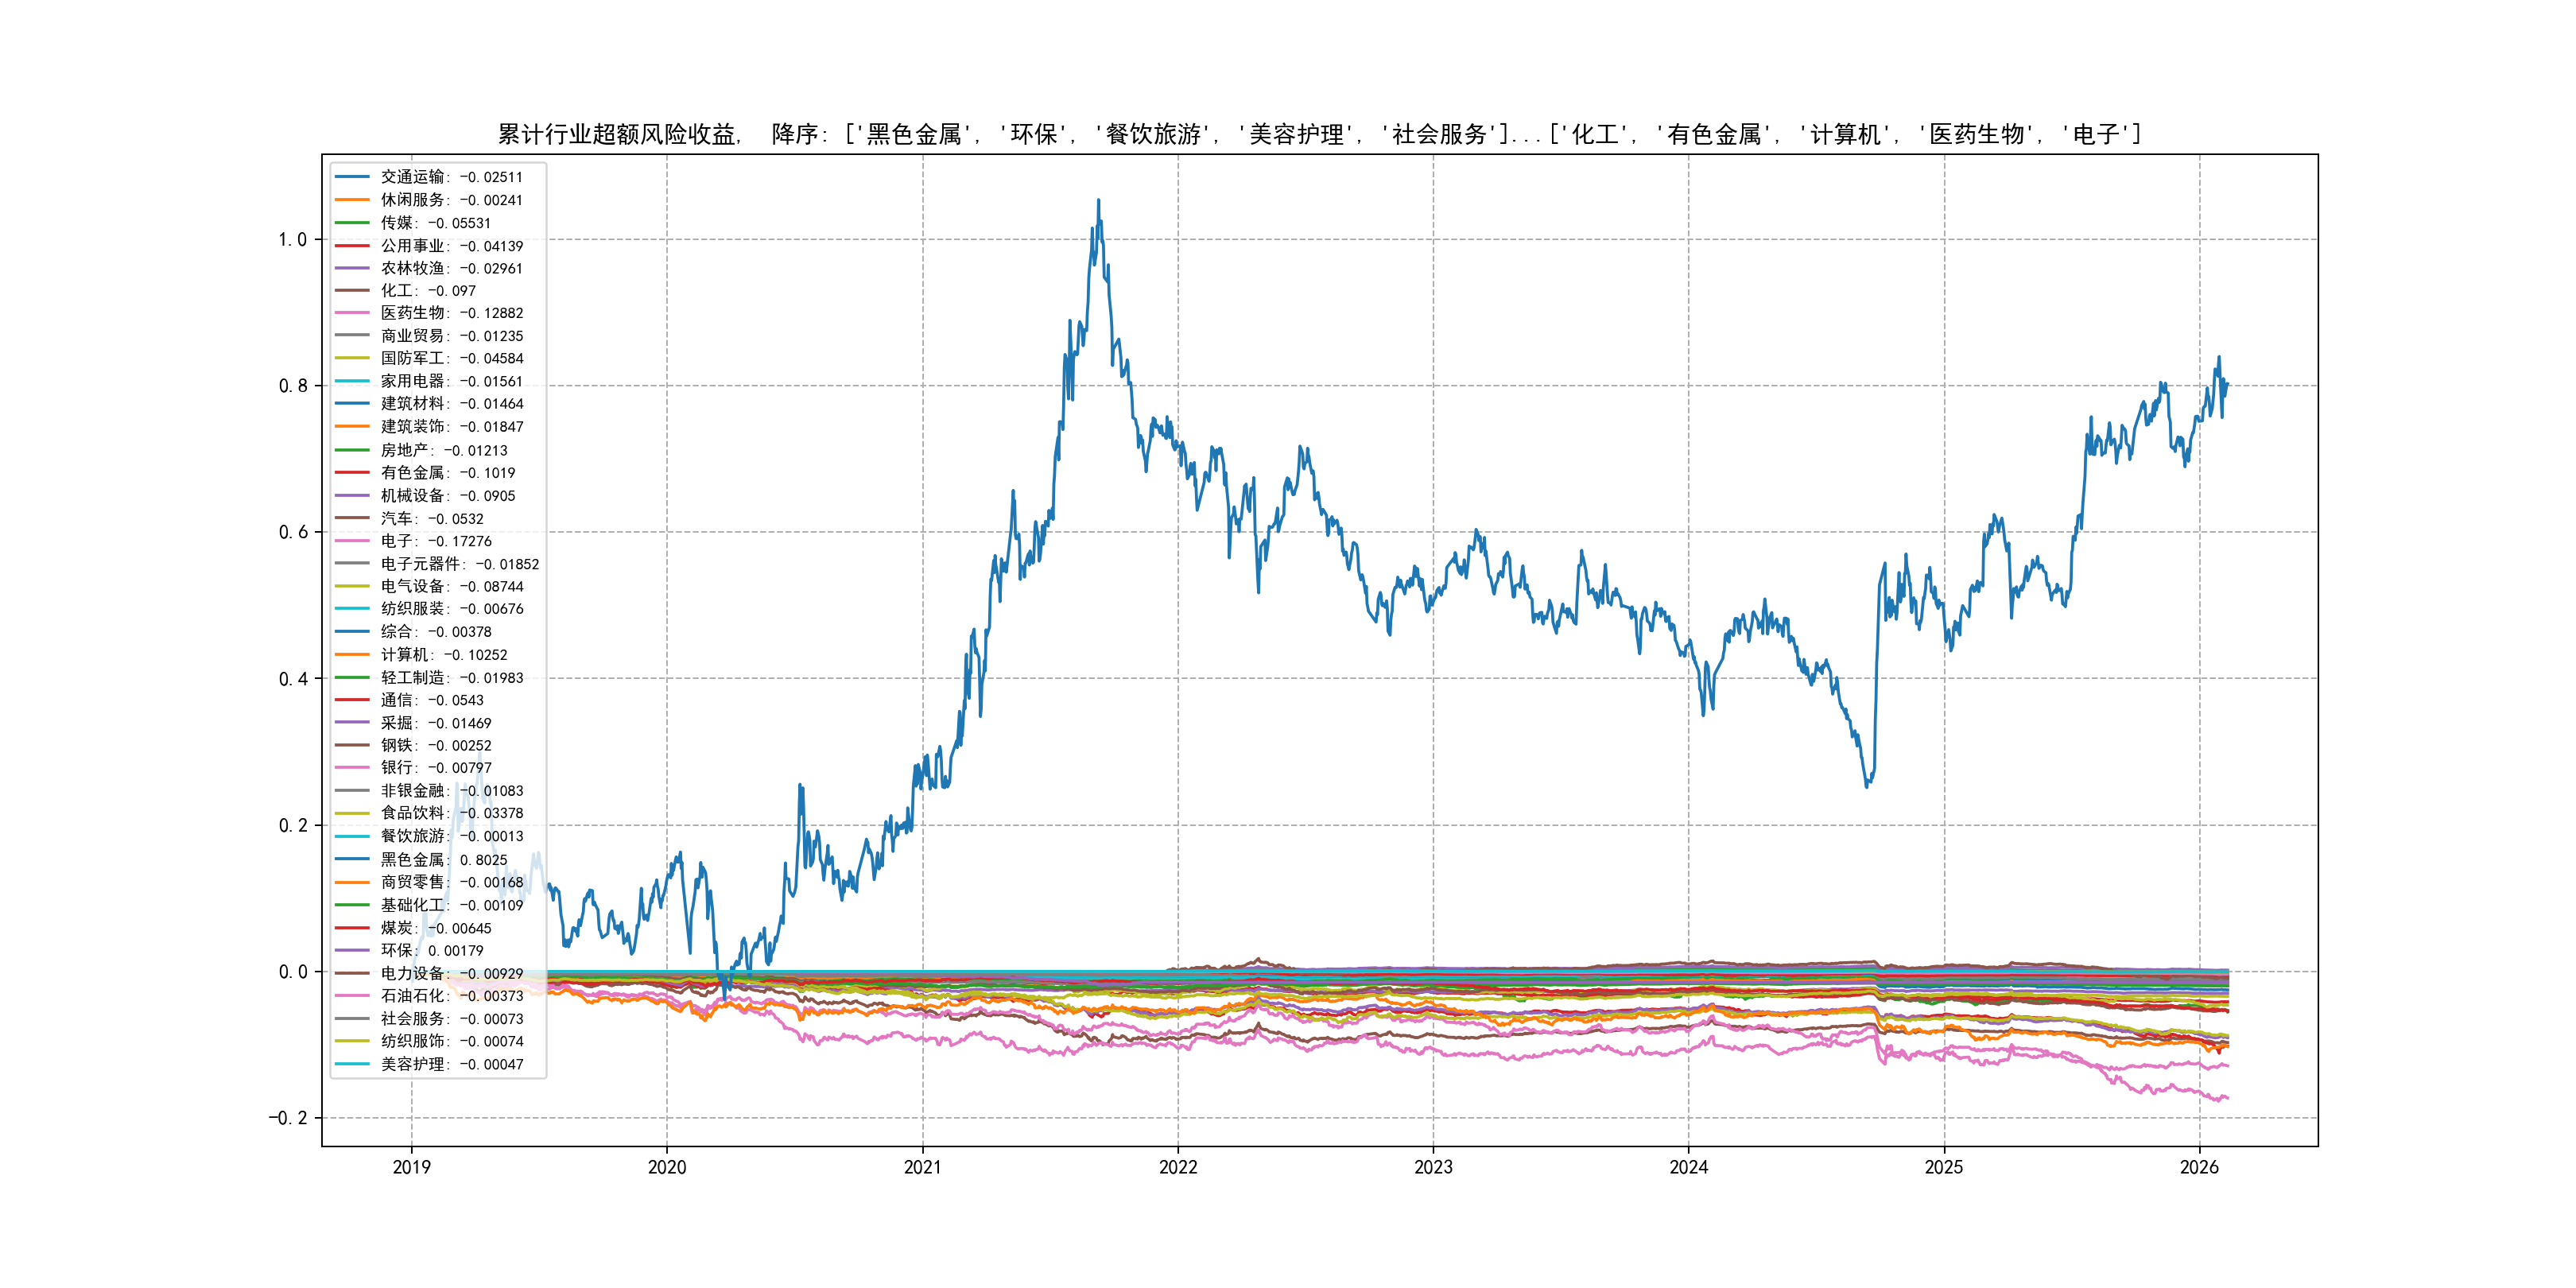Click the 环保 legend entry

(x=432, y=950)
